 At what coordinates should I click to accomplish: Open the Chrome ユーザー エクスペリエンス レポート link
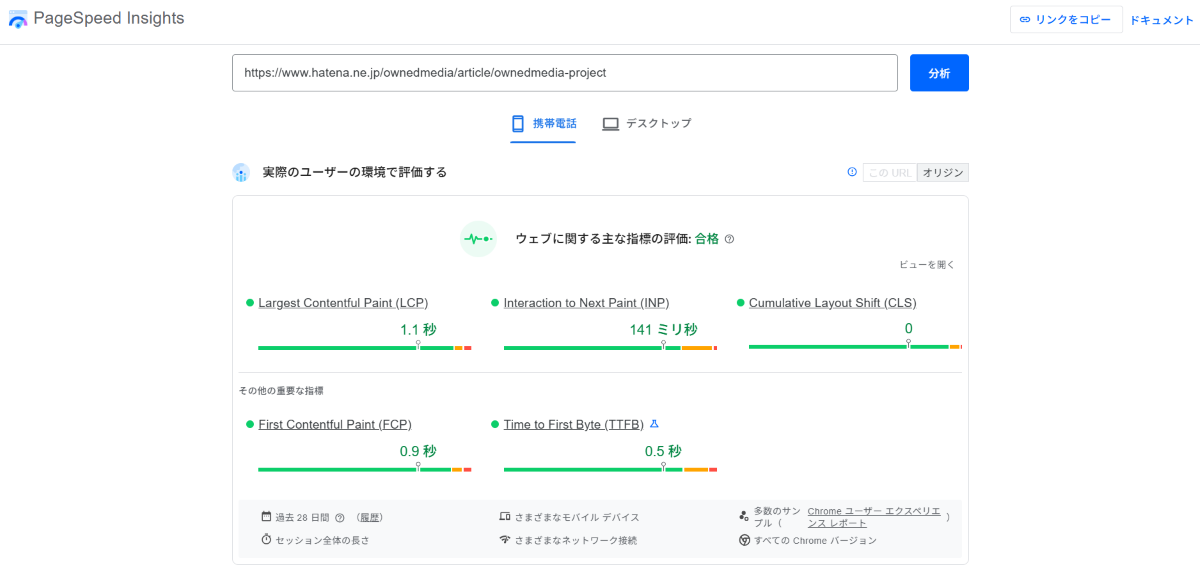point(874,517)
